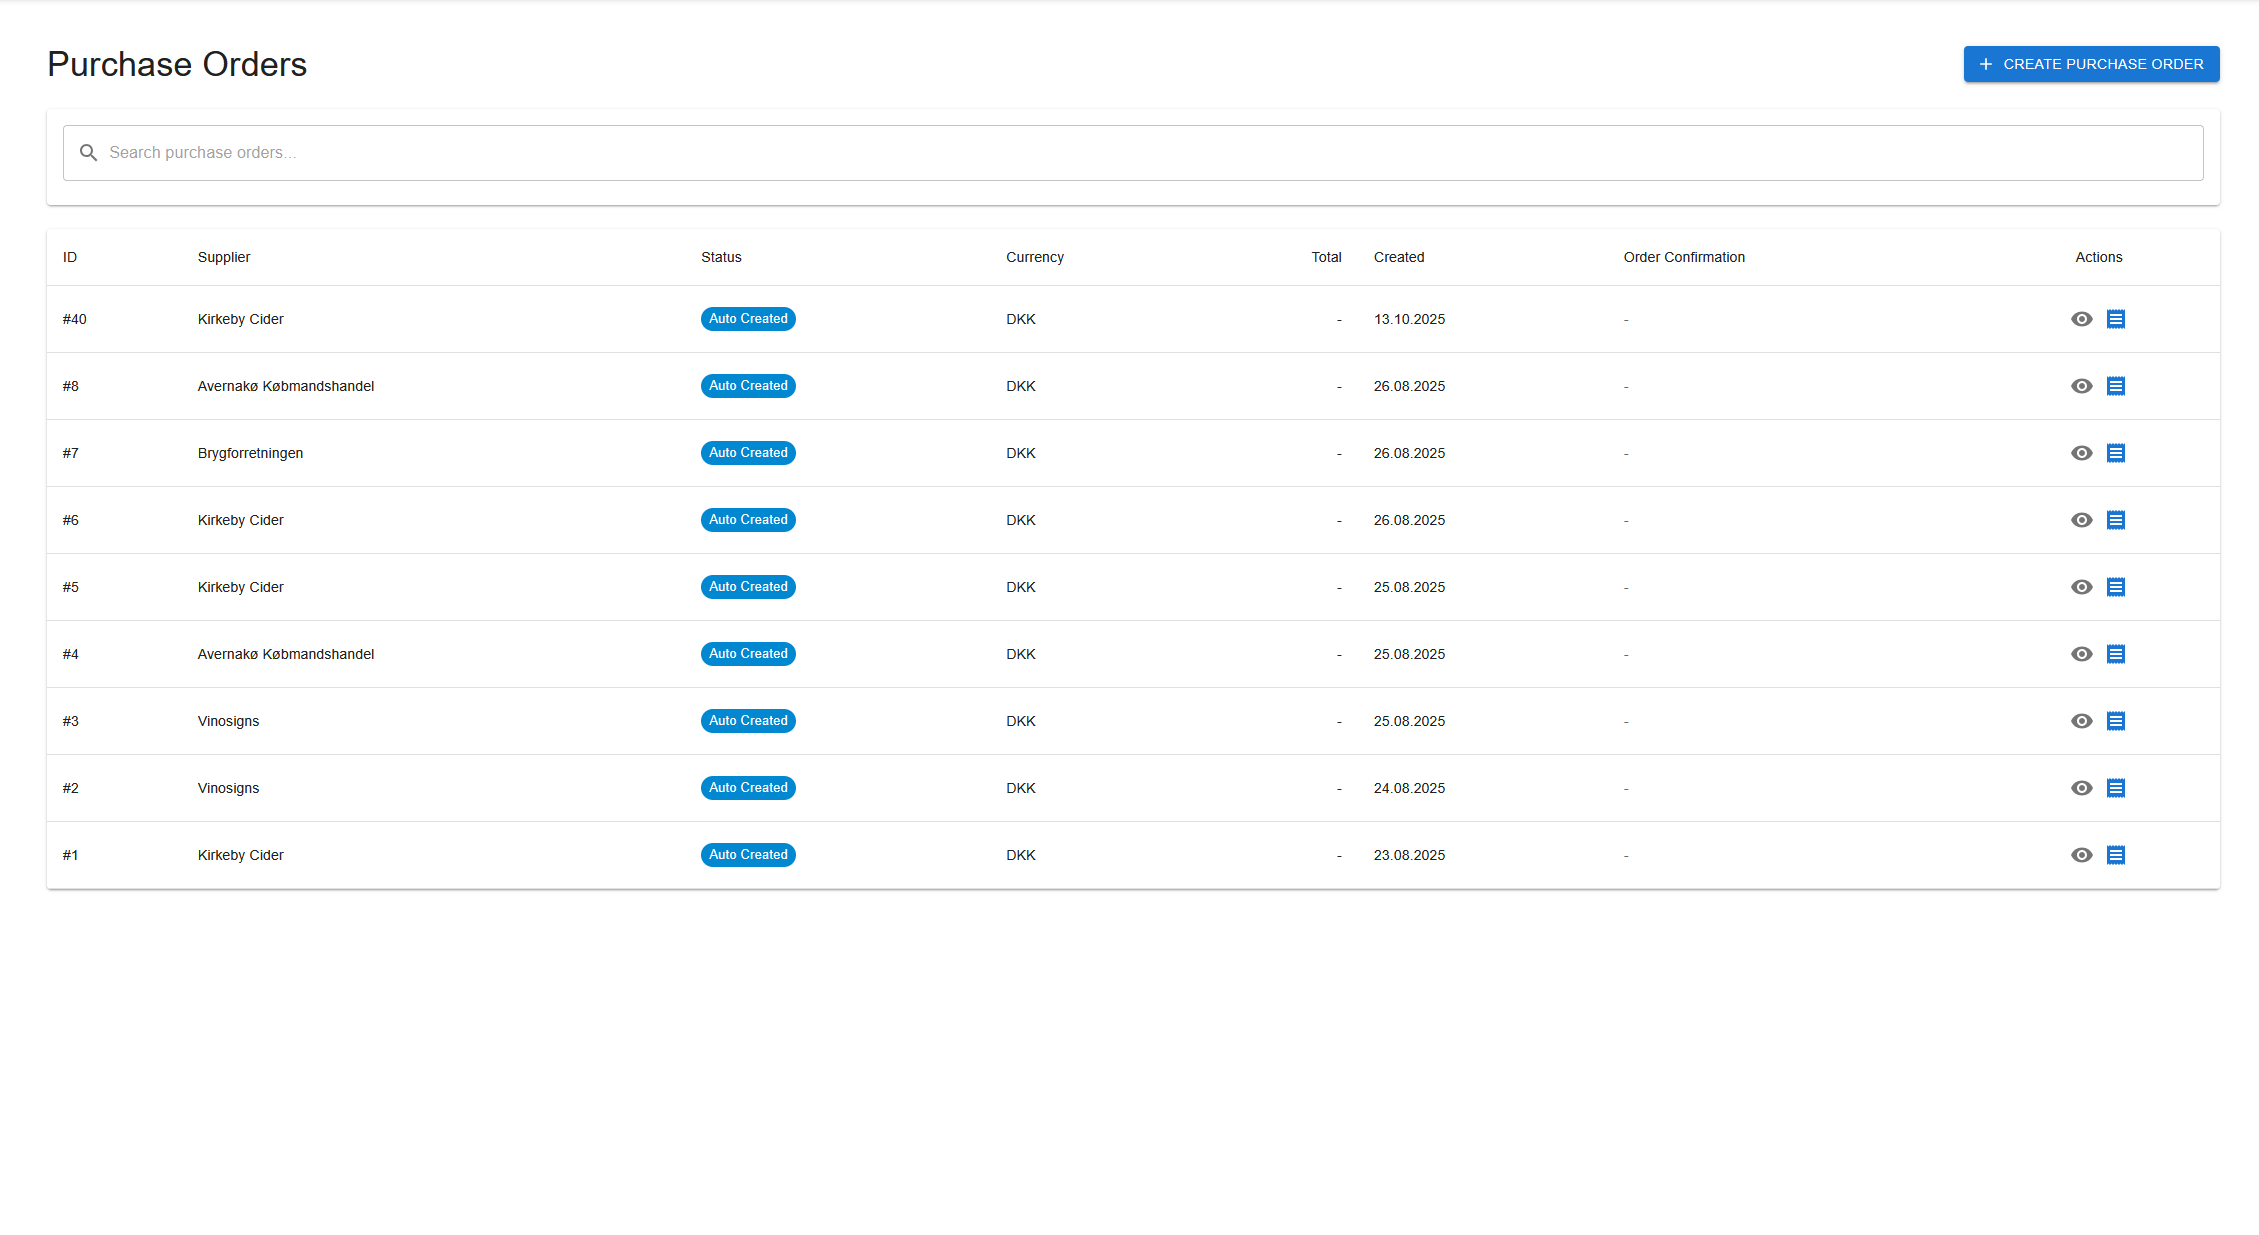
Task: Select the receipt icon for order #5
Action: [2116, 587]
